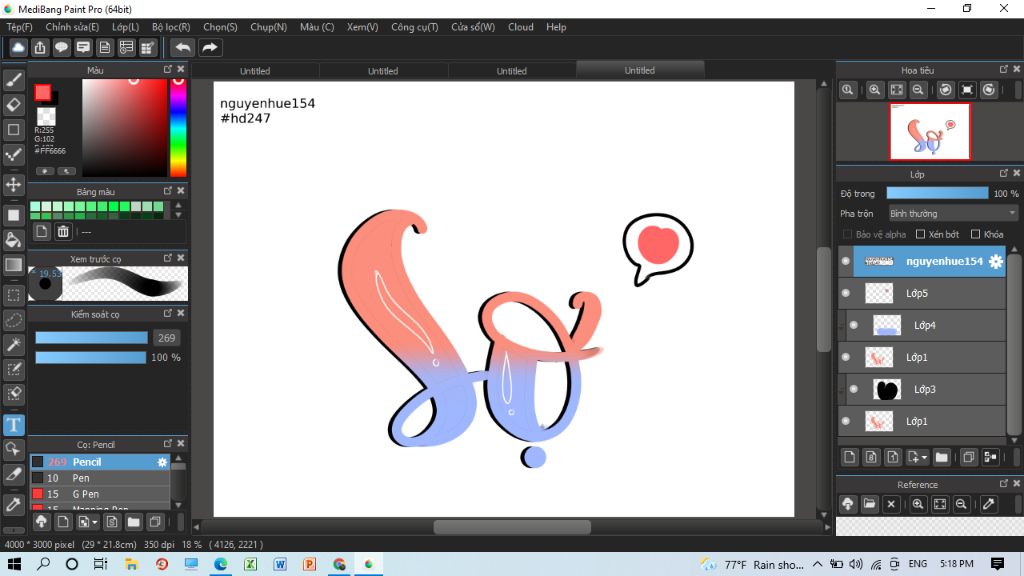Open brush folder in brush panel
The image size is (1024, 576).
point(133,522)
